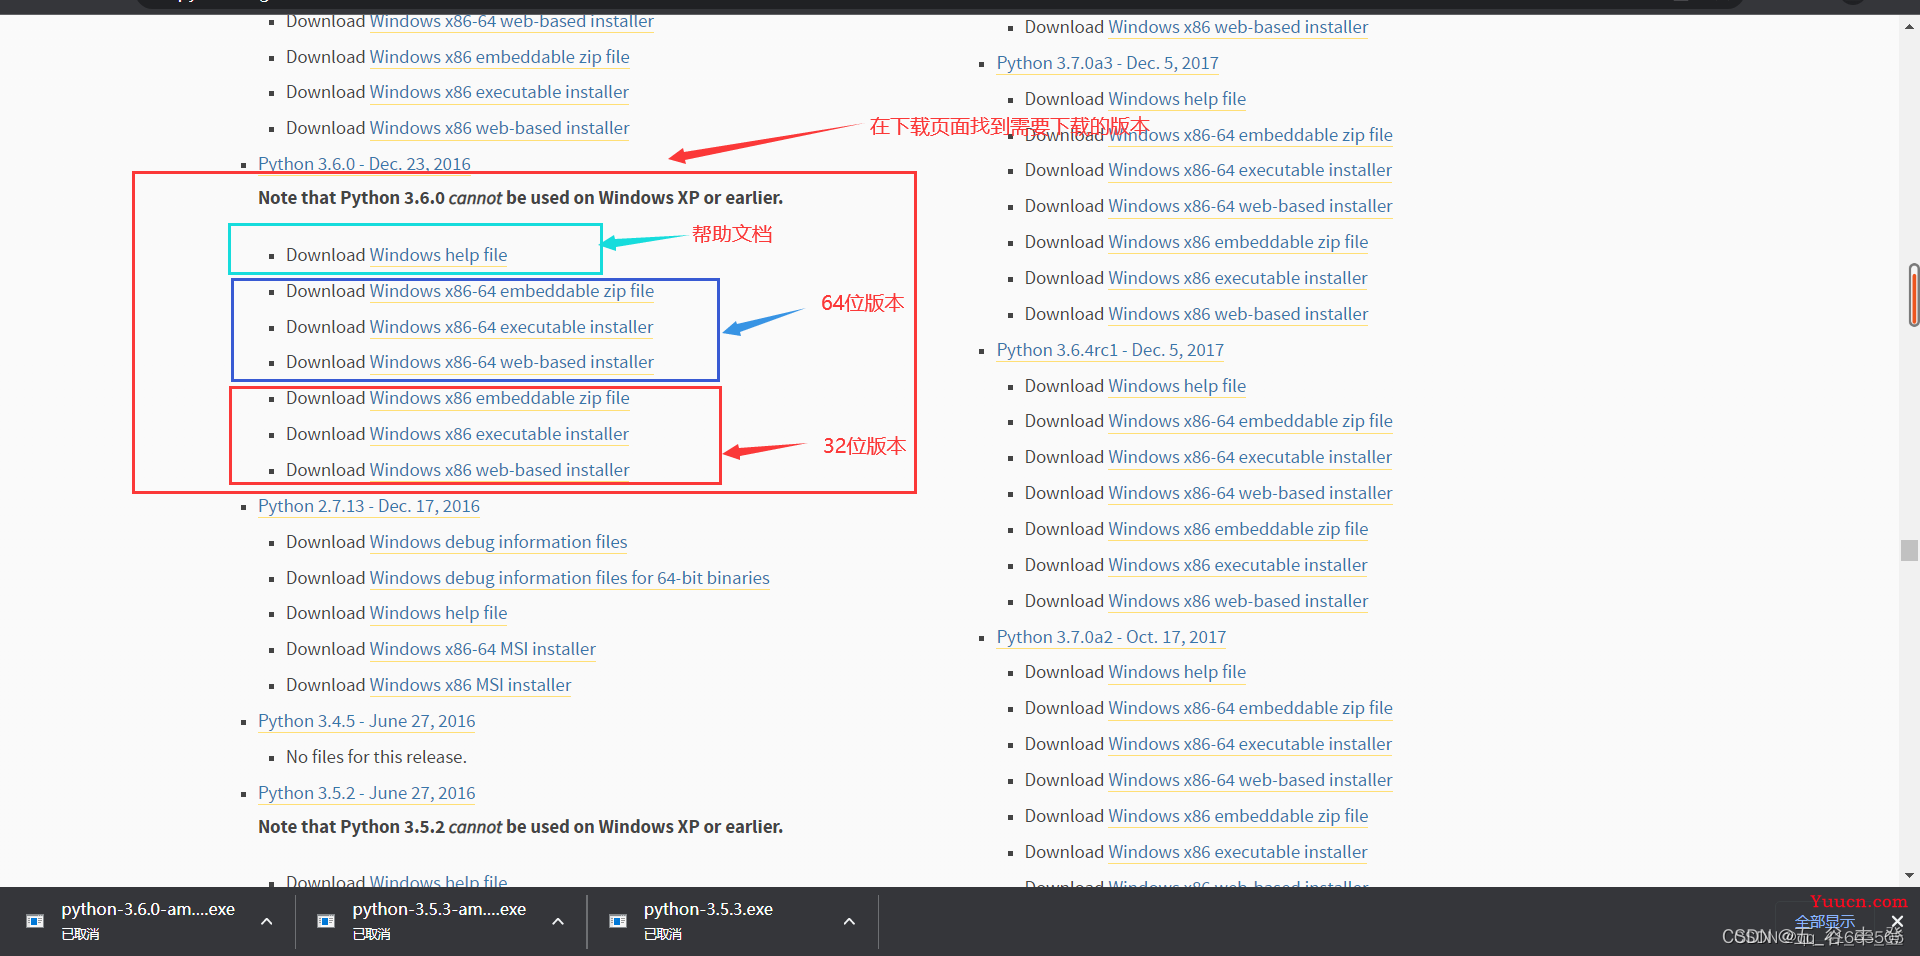Screen dimensions: 1920x956
Task: Click Windows x86 web-based installer under Python 3.6.0
Action: pos(499,470)
